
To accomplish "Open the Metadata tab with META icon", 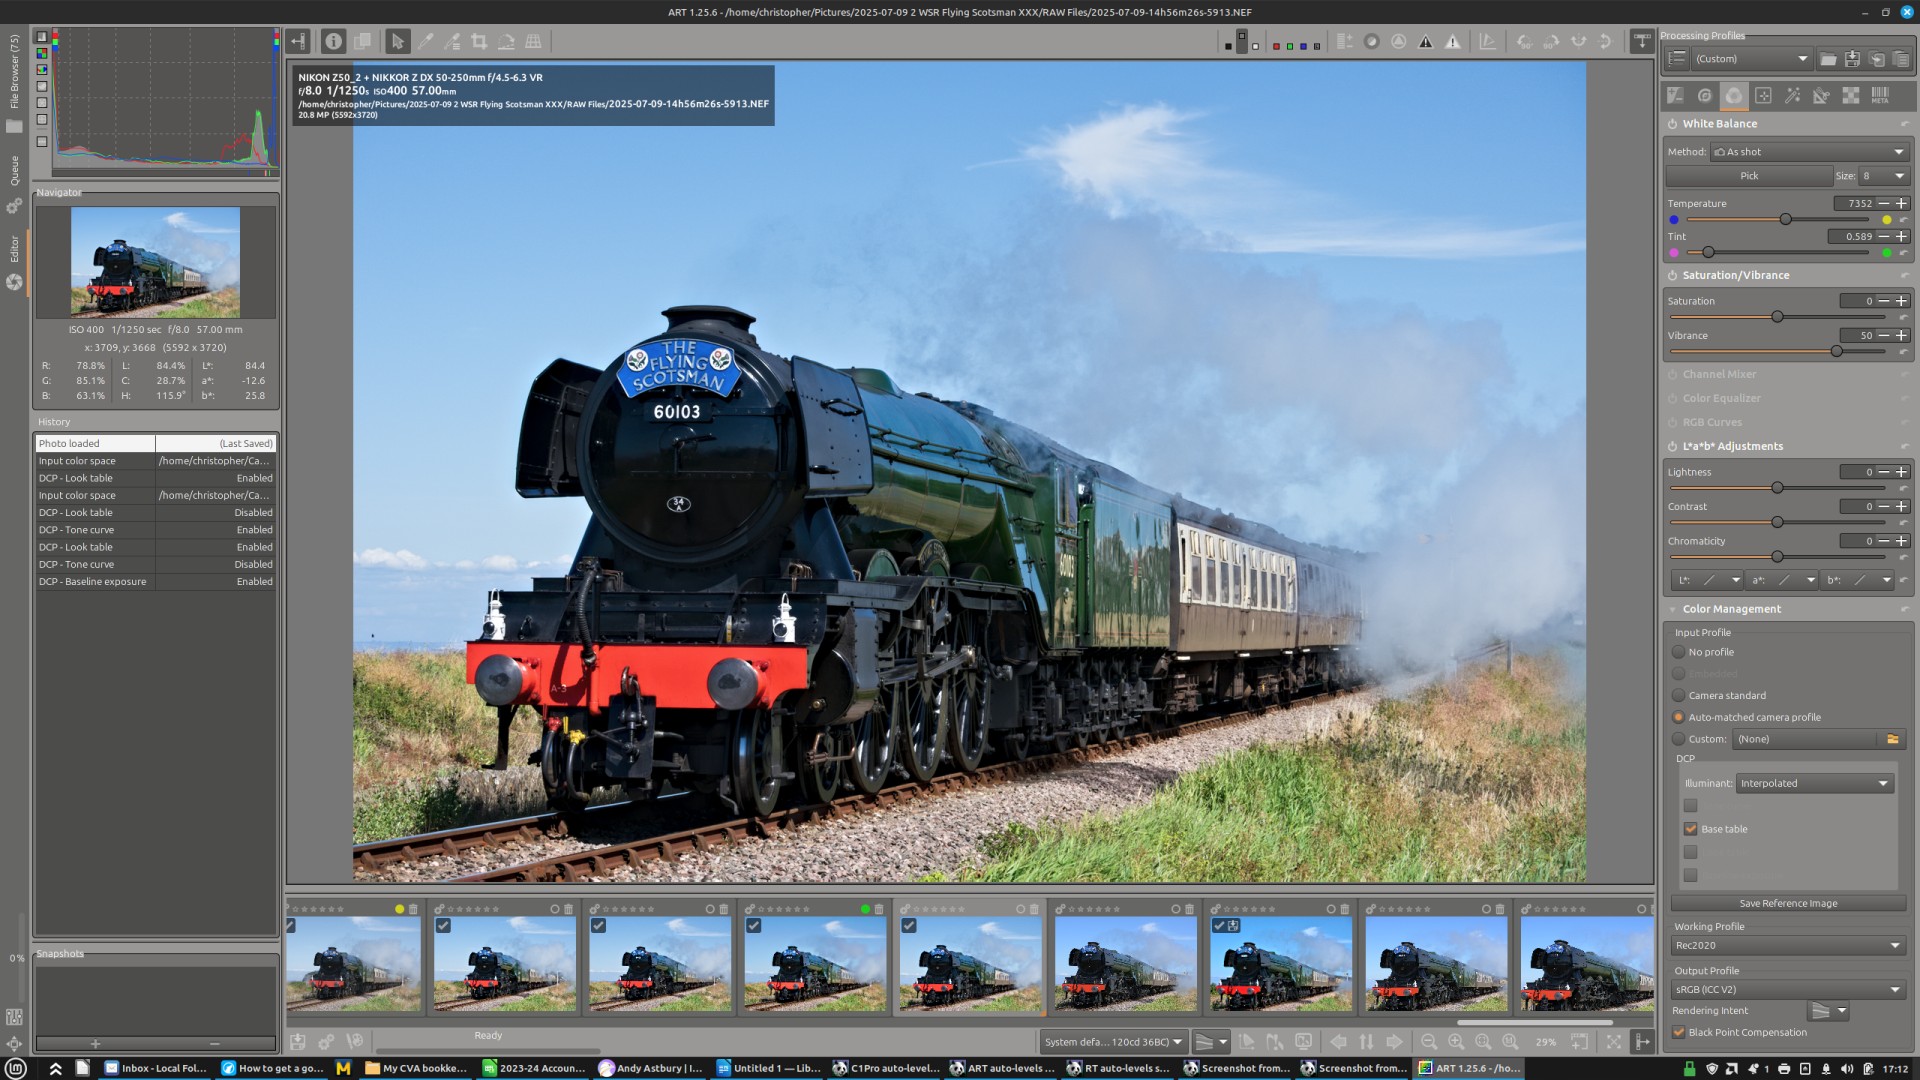I will [1880, 96].
